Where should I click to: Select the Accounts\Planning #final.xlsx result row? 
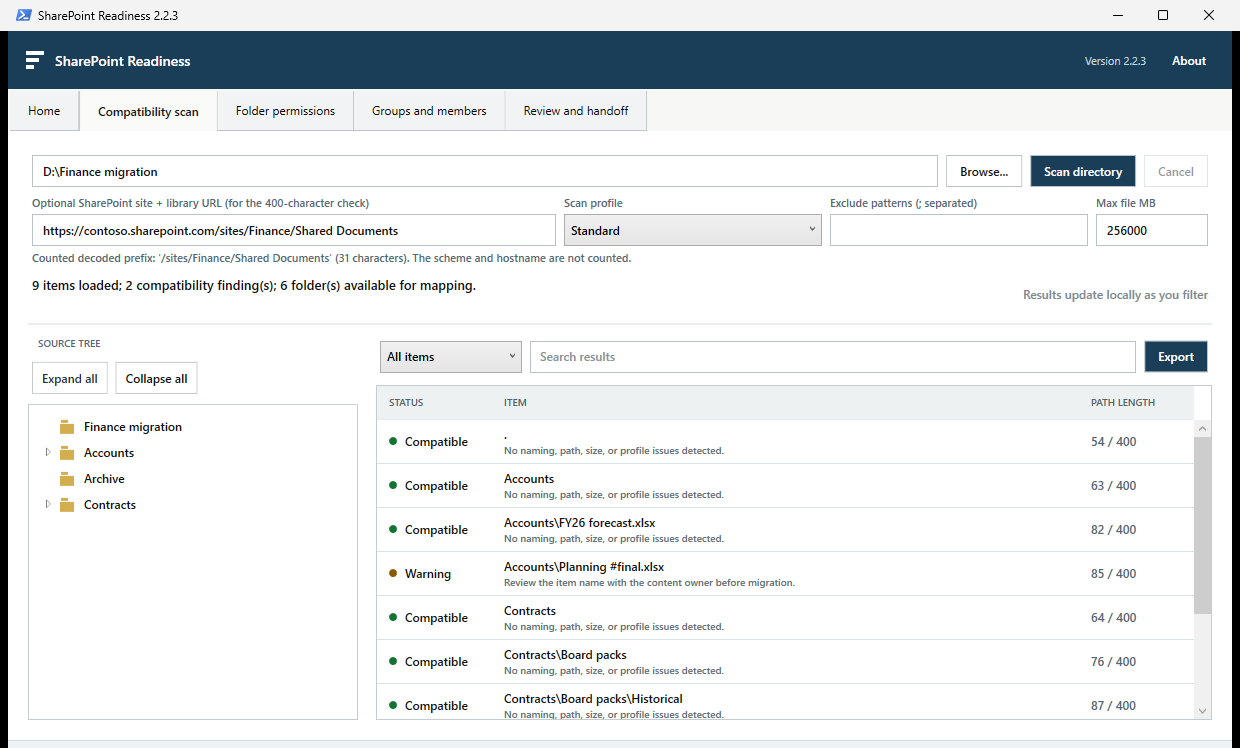coord(785,574)
